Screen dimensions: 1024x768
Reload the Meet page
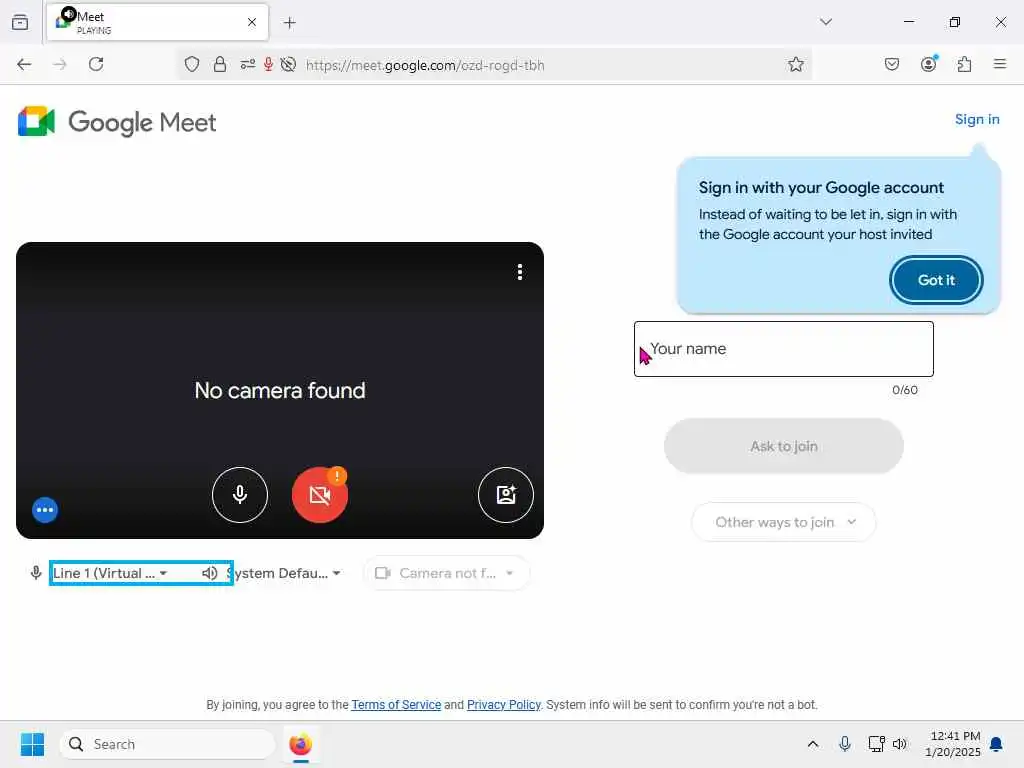coord(96,64)
